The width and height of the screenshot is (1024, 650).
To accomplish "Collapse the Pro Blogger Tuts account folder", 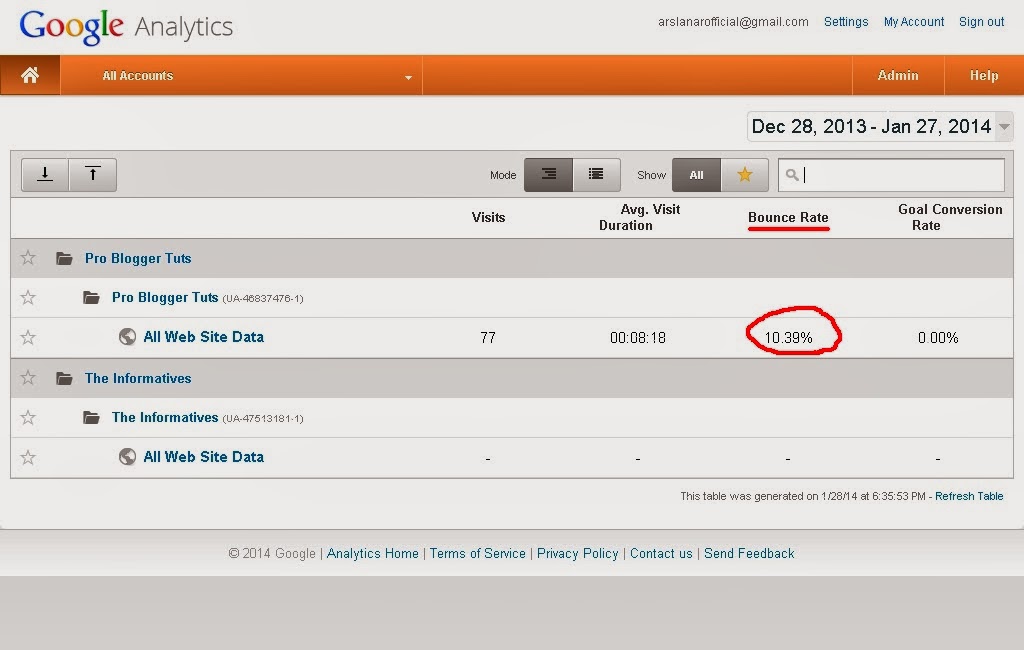I will (x=64, y=258).
